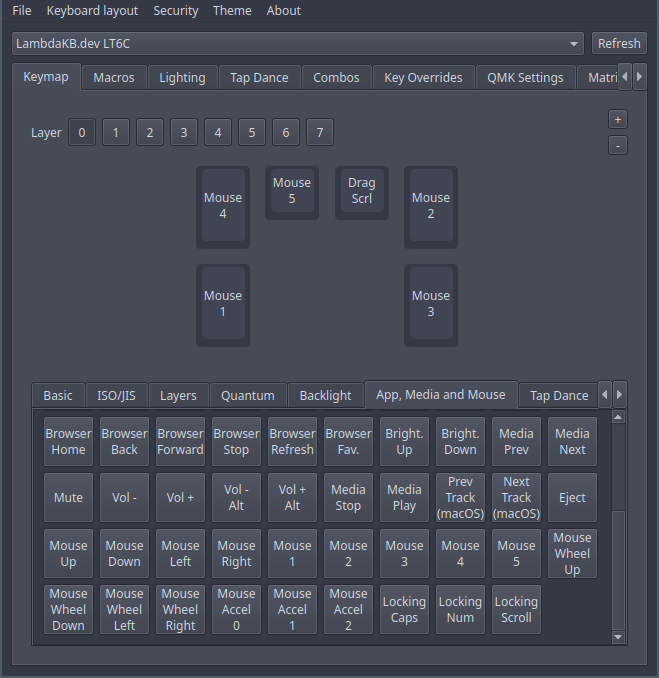Pick the Browser Refresh keycode

[x=292, y=441]
